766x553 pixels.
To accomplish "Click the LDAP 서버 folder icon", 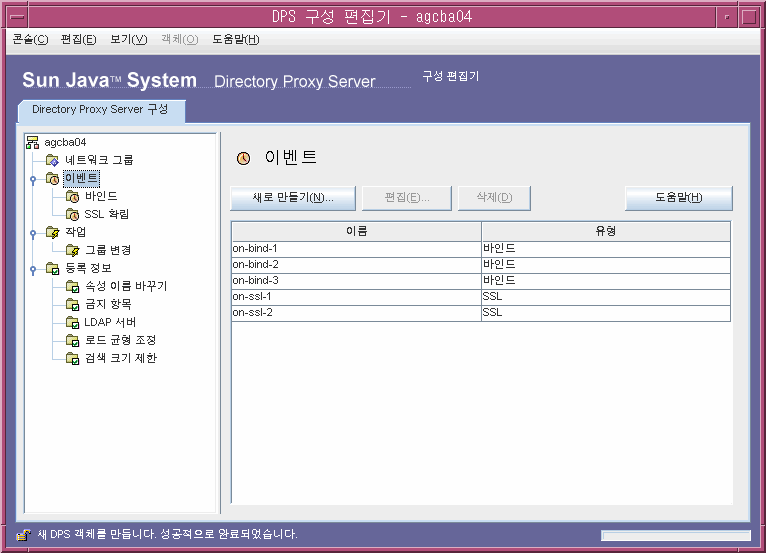I will (x=72, y=322).
